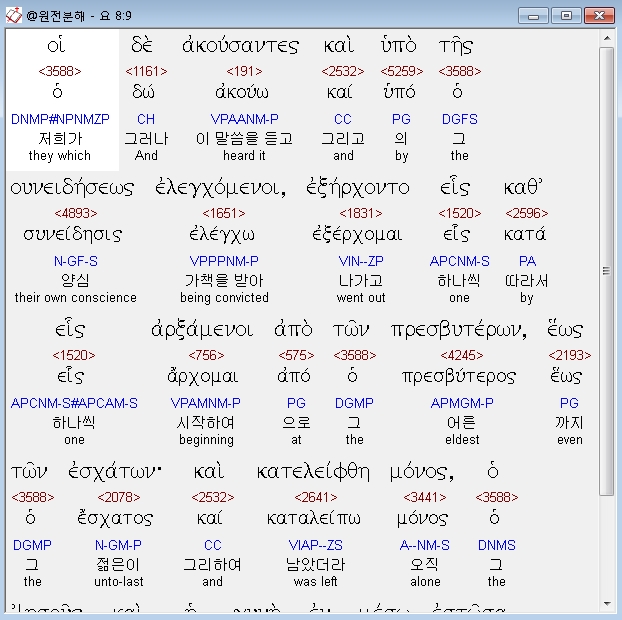
Task: Click the lemma καταλείπω
Action: point(314,519)
